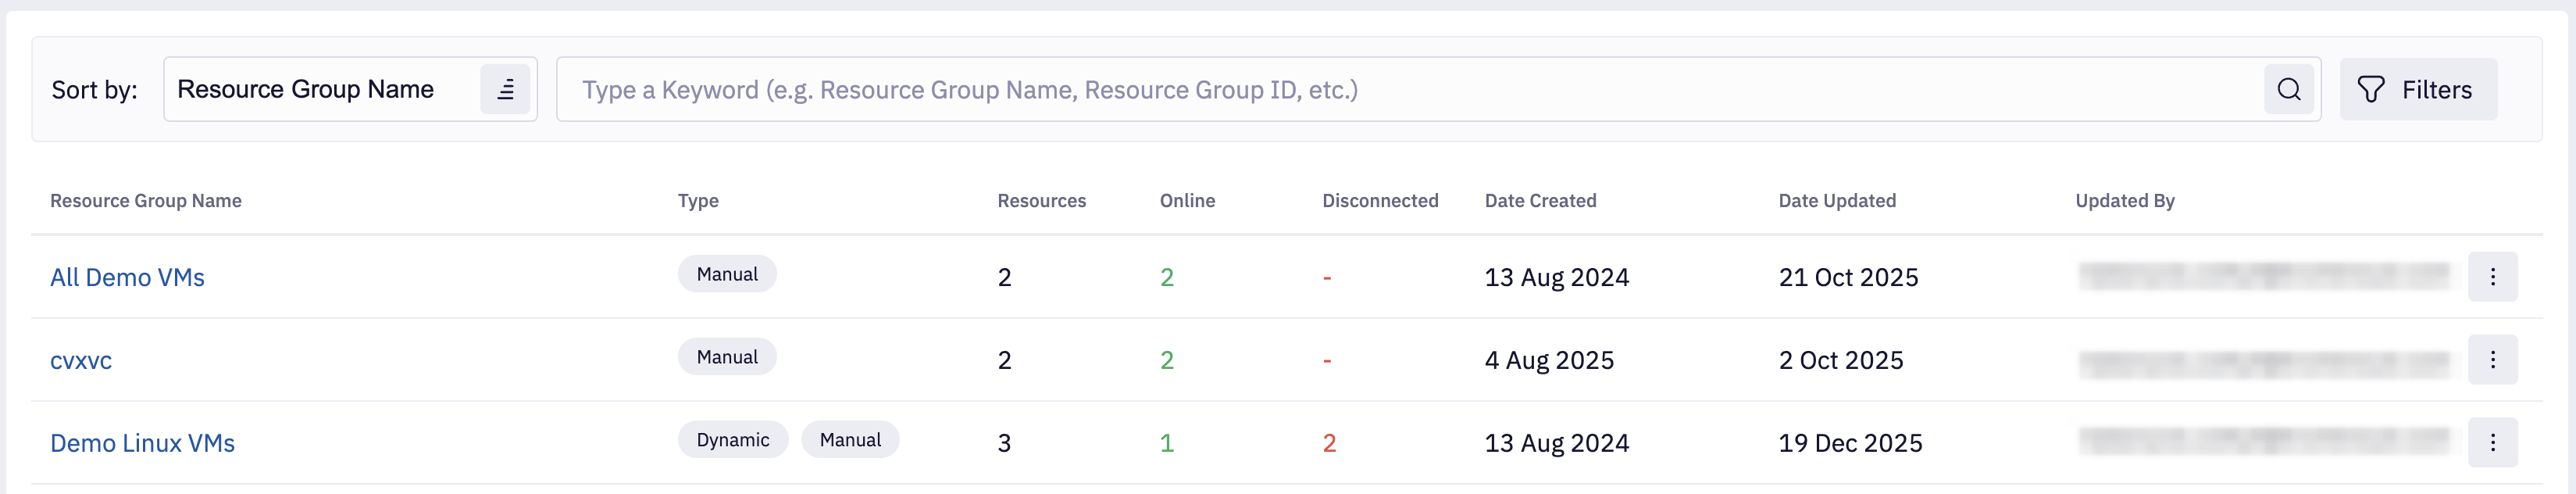Expand the Sort by Resource Group Name dropdown
This screenshot has width=2576, height=494.
coord(320,90)
